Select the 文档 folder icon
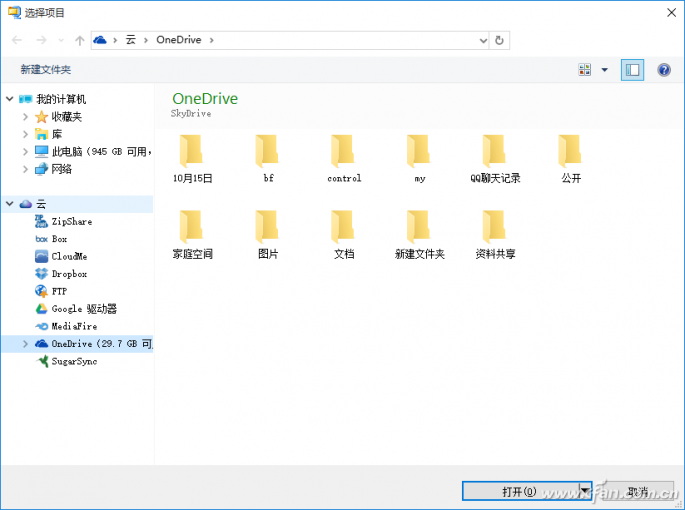Image resolution: width=685 pixels, height=510 pixels. (343, 226)
